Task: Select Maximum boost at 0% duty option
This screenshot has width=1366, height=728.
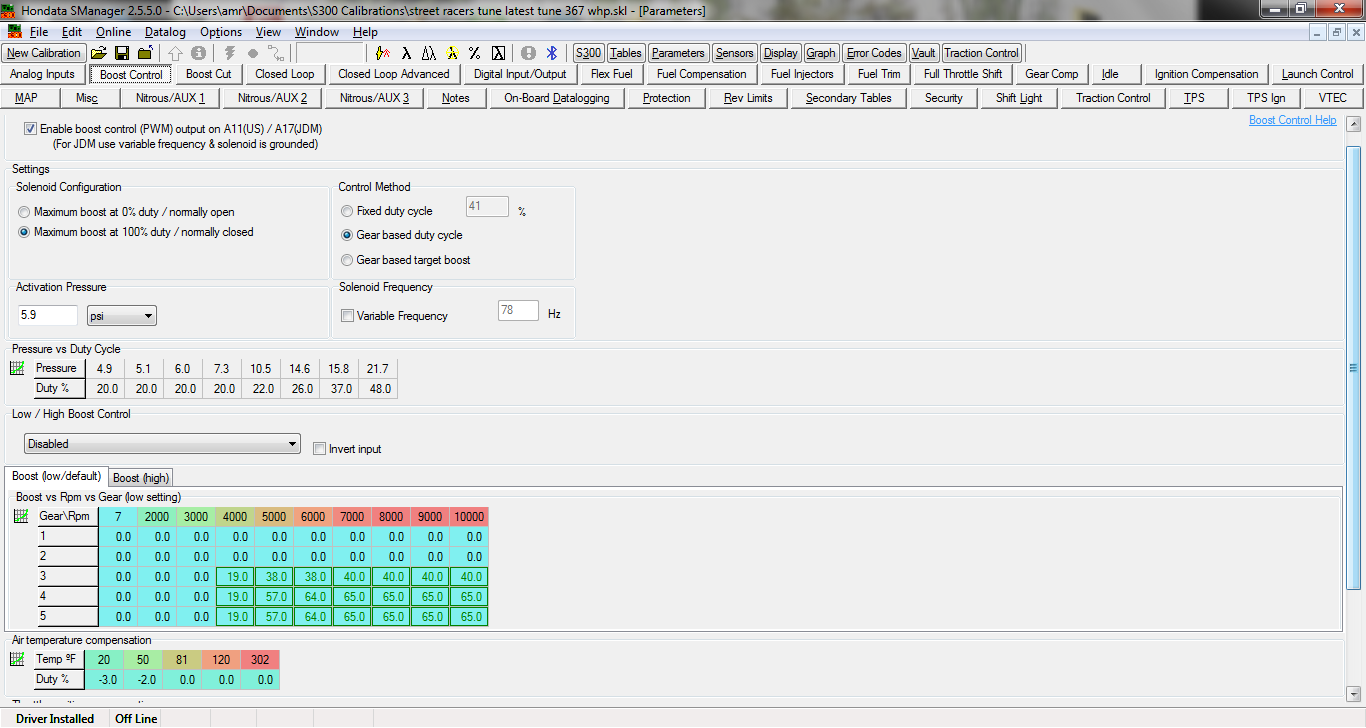Action: coord(24,212)
